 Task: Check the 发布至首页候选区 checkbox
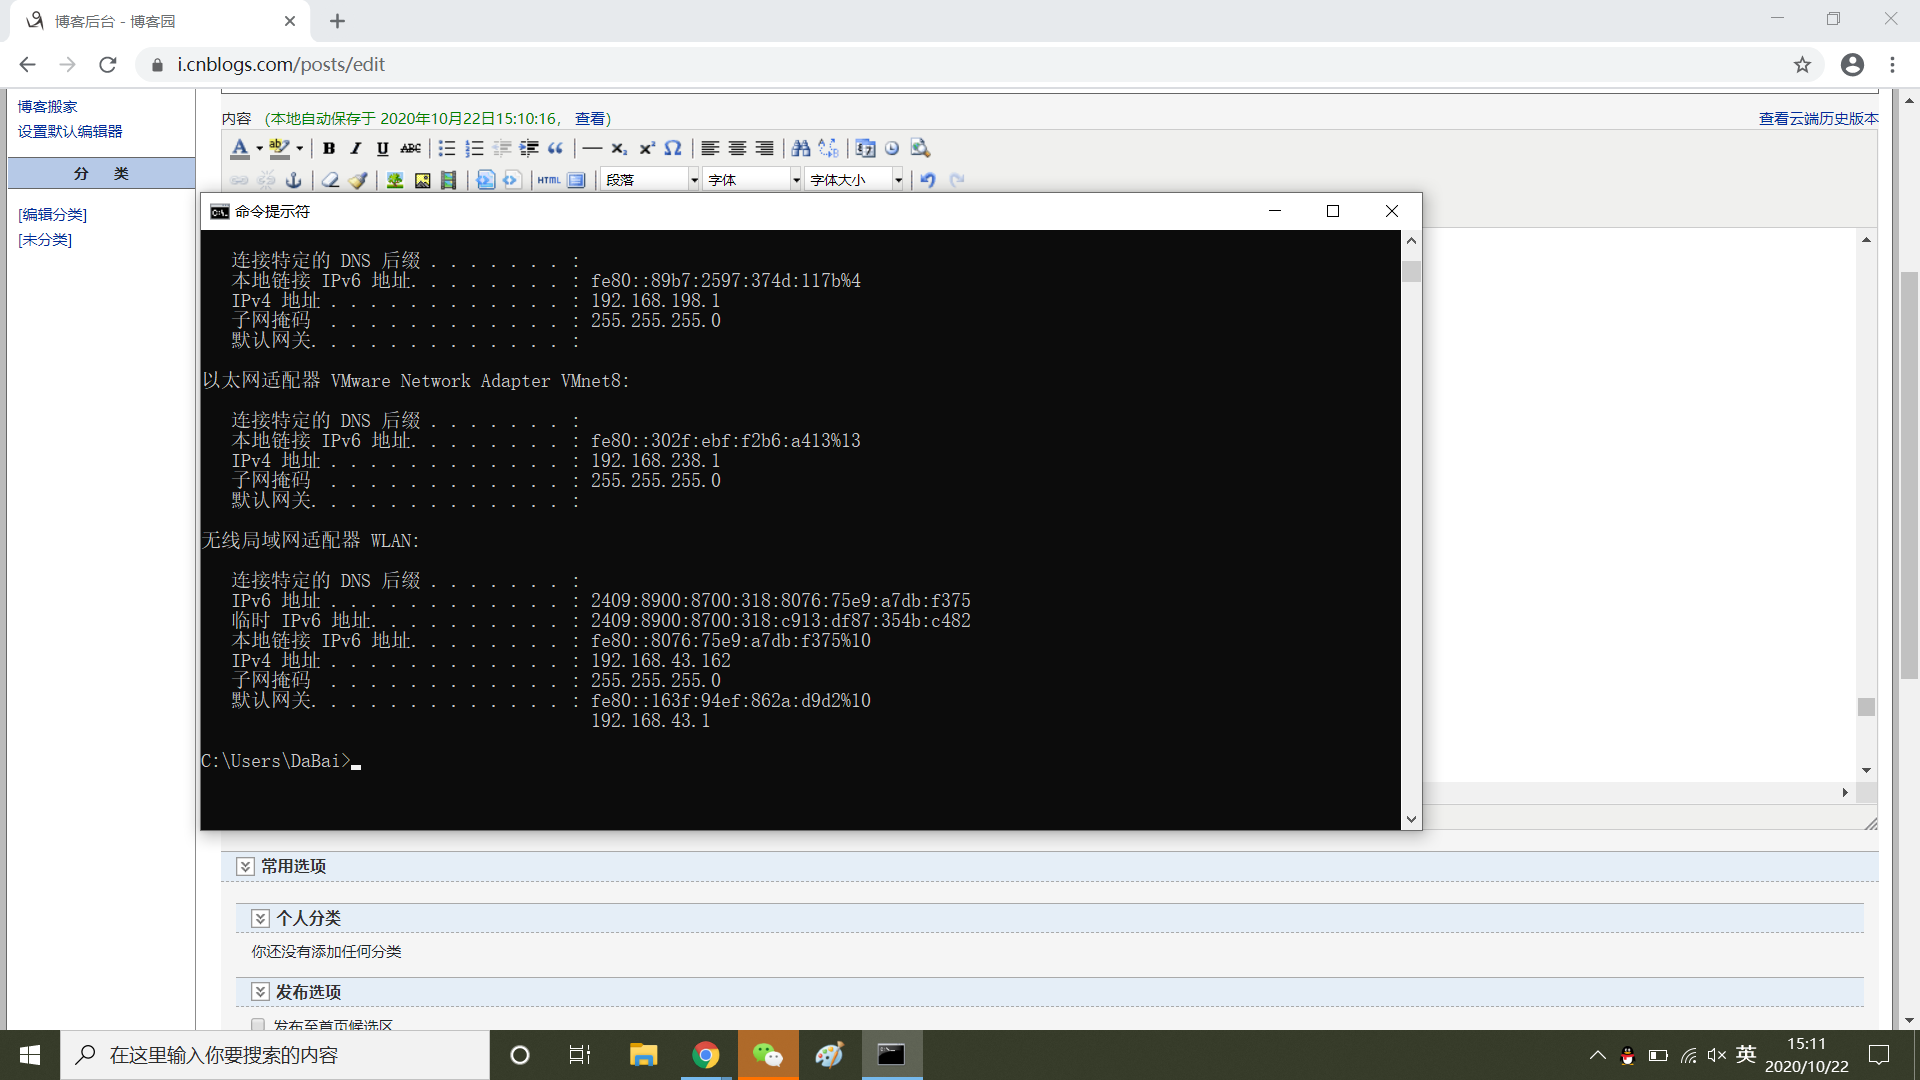(258, 1025)
